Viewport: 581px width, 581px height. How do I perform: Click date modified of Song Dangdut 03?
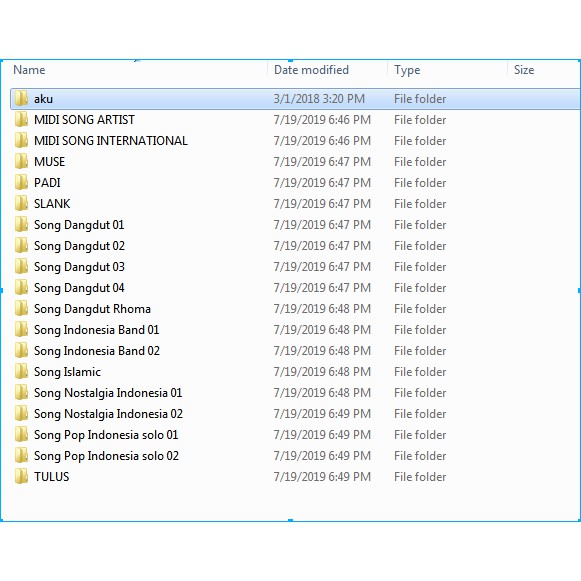322,266
